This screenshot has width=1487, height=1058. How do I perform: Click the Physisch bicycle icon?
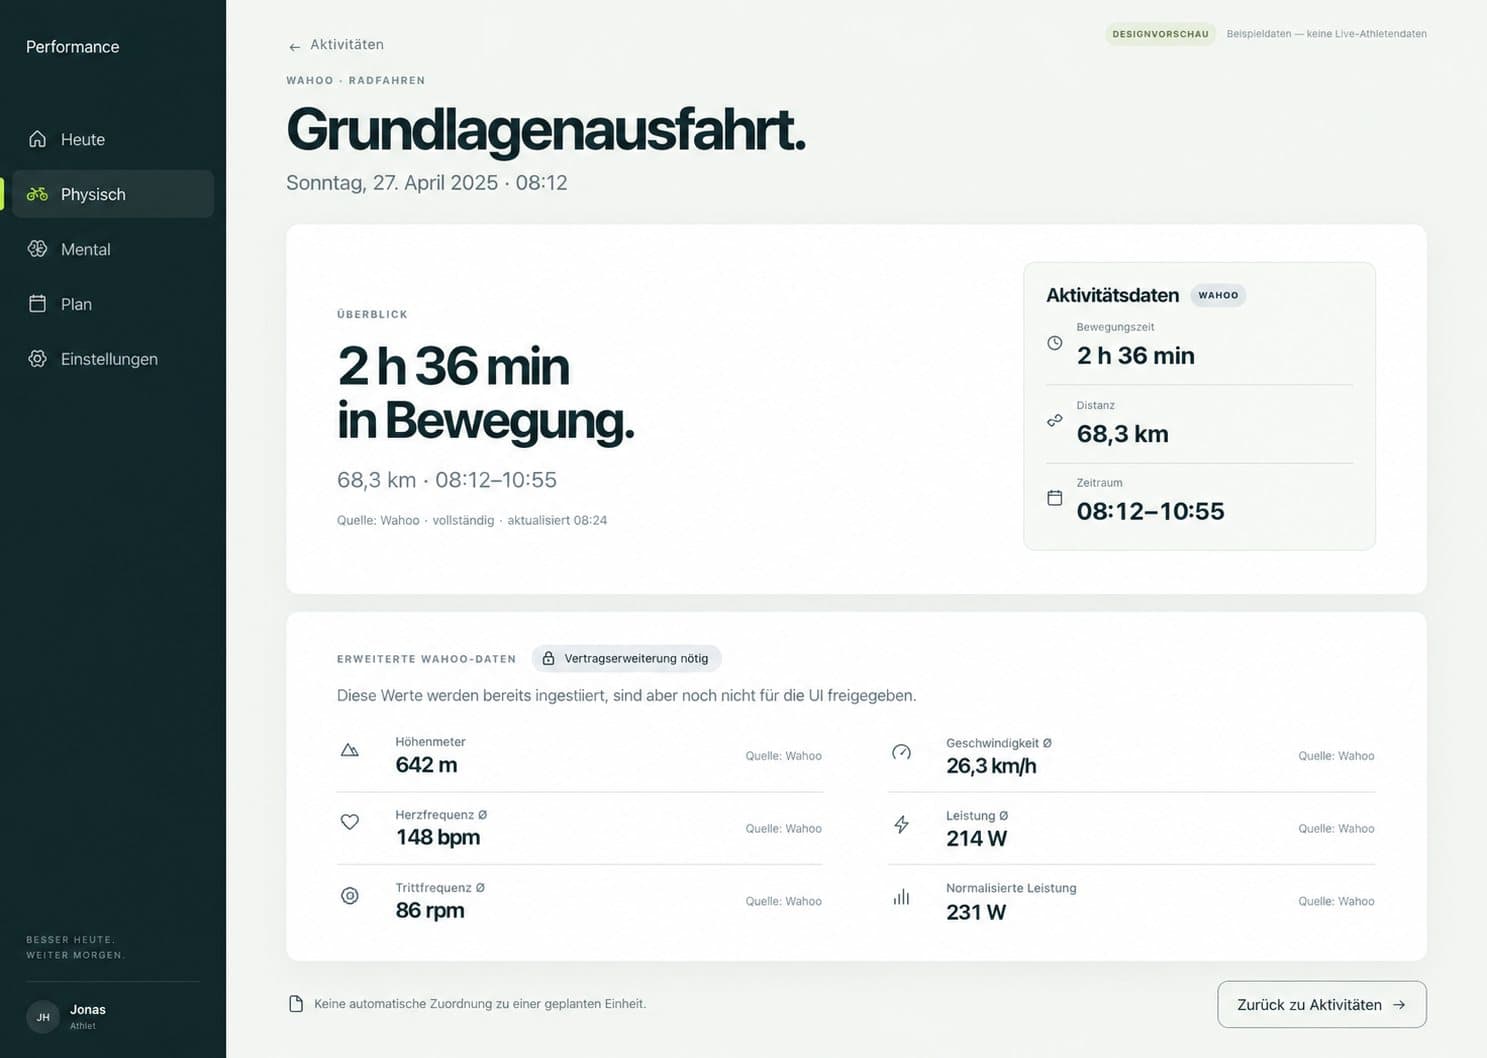pyautogui.click(x=37, y=194)
